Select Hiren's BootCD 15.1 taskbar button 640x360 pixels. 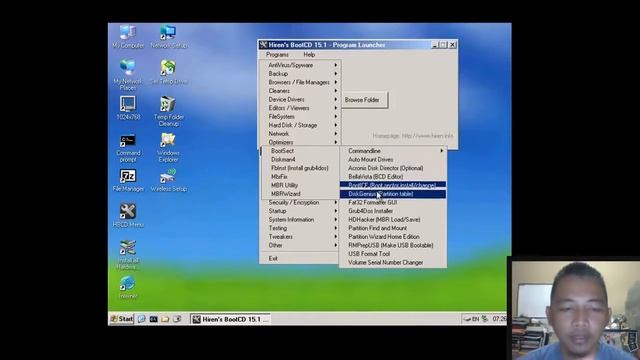click(230, 319)
